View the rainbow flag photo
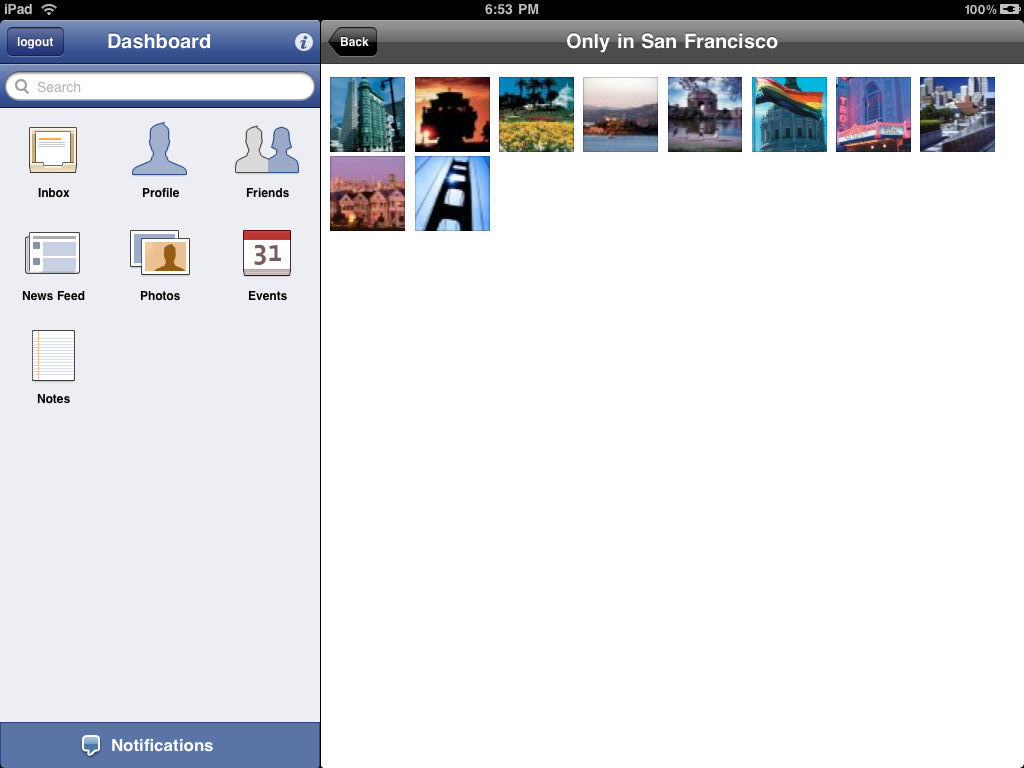This screenshot has height=768, width=1024. tap(789, 114)
